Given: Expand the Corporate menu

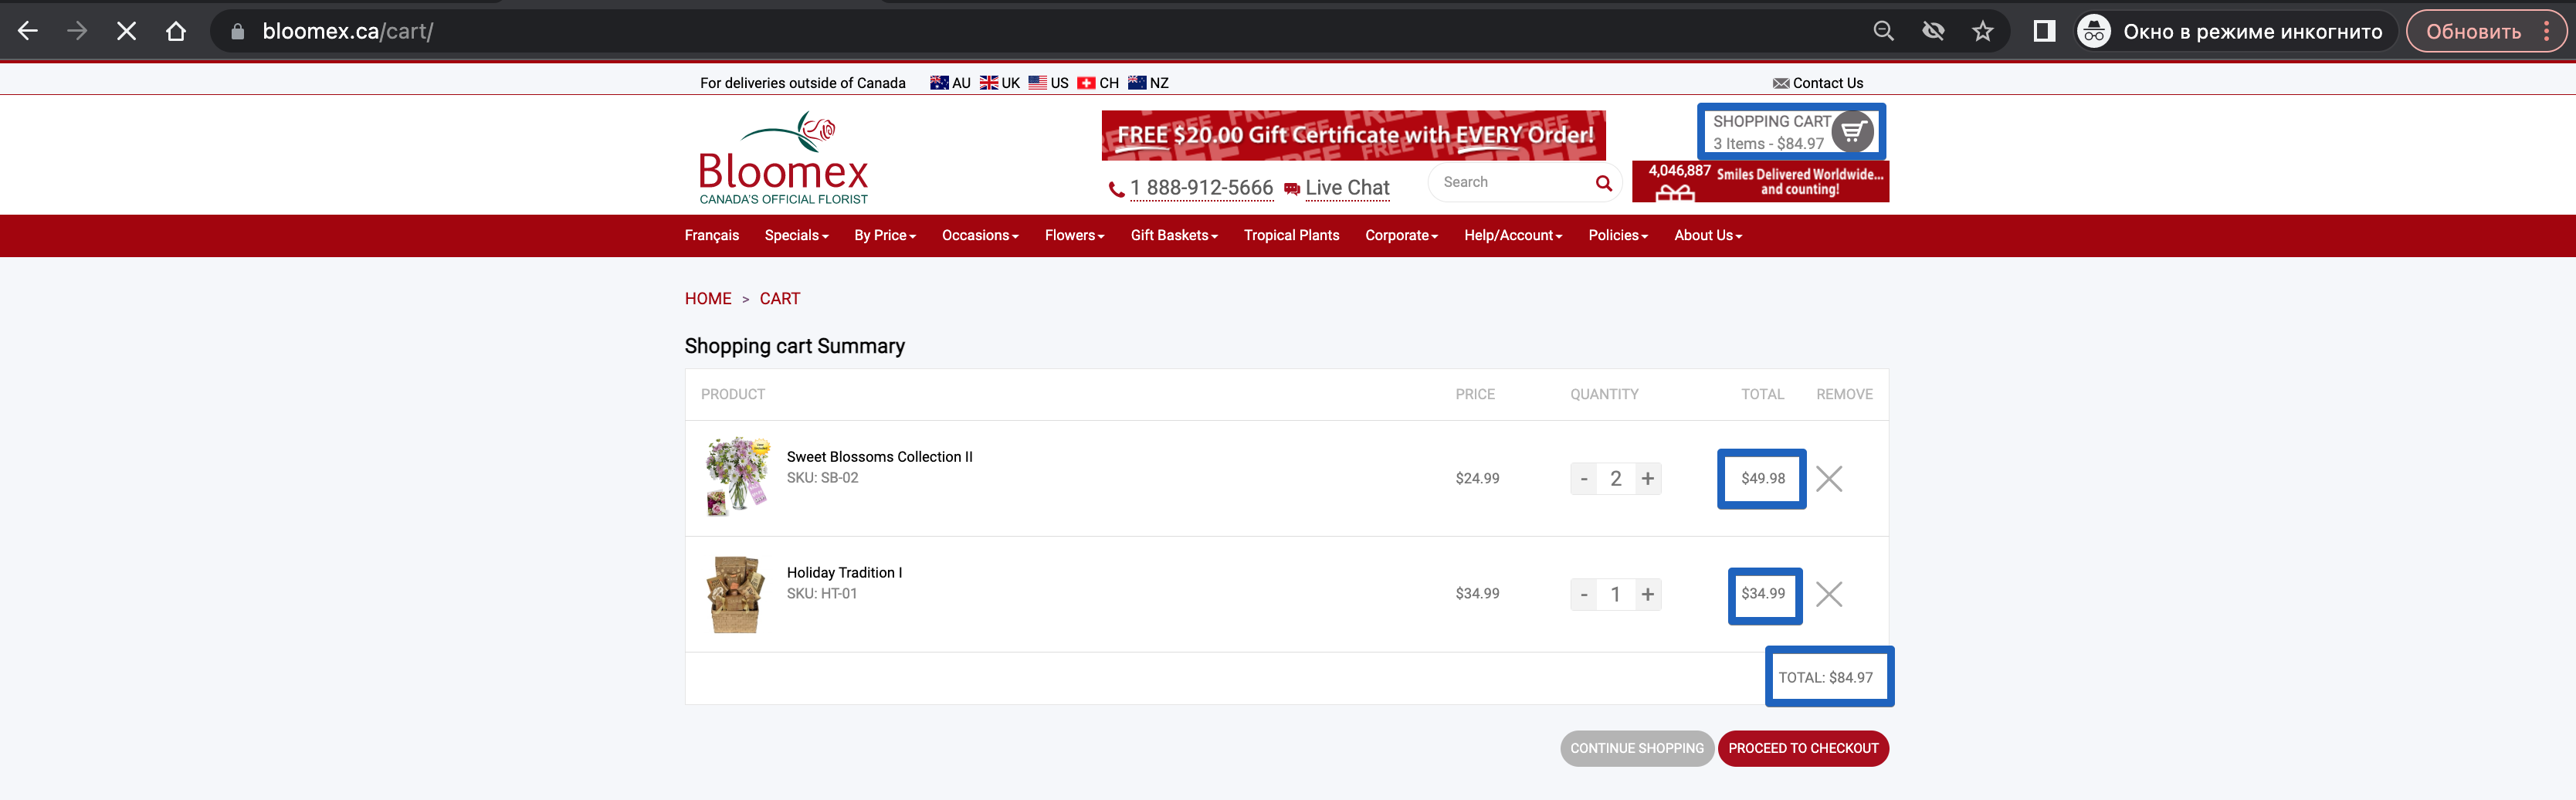Looking at the screenshot, I should pyautogui.click(x=1401, y=235).
